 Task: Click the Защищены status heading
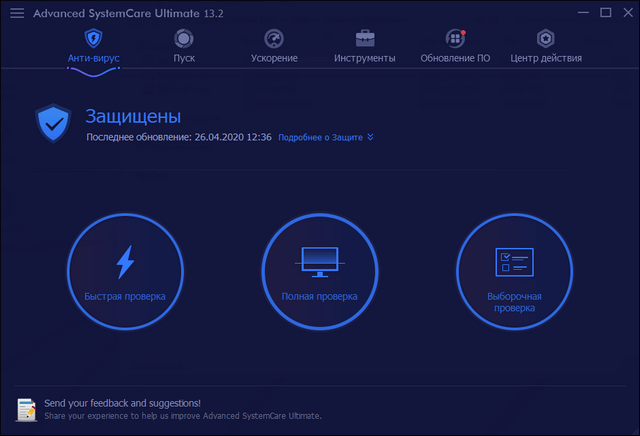(x=133, y=116)
